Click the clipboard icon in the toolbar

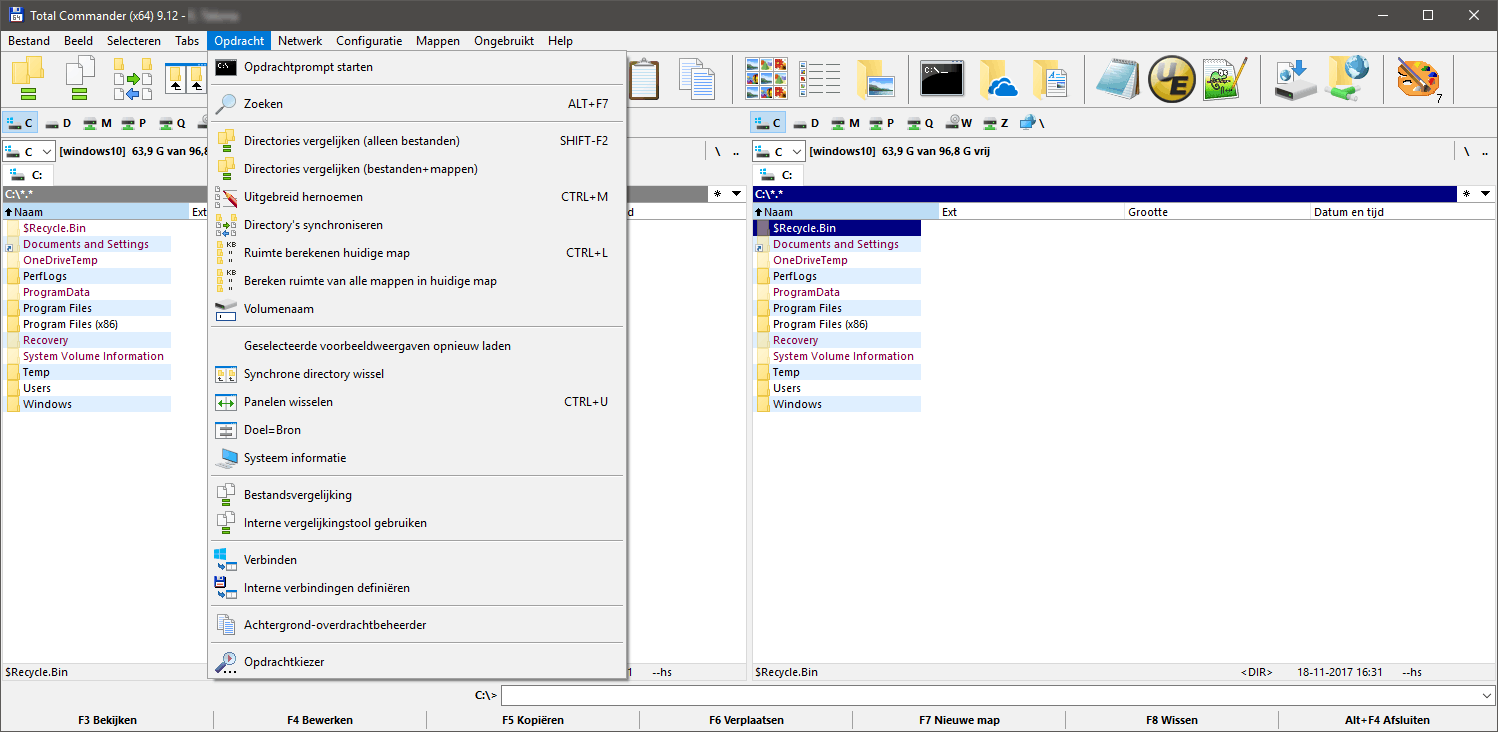coord(643,78)
